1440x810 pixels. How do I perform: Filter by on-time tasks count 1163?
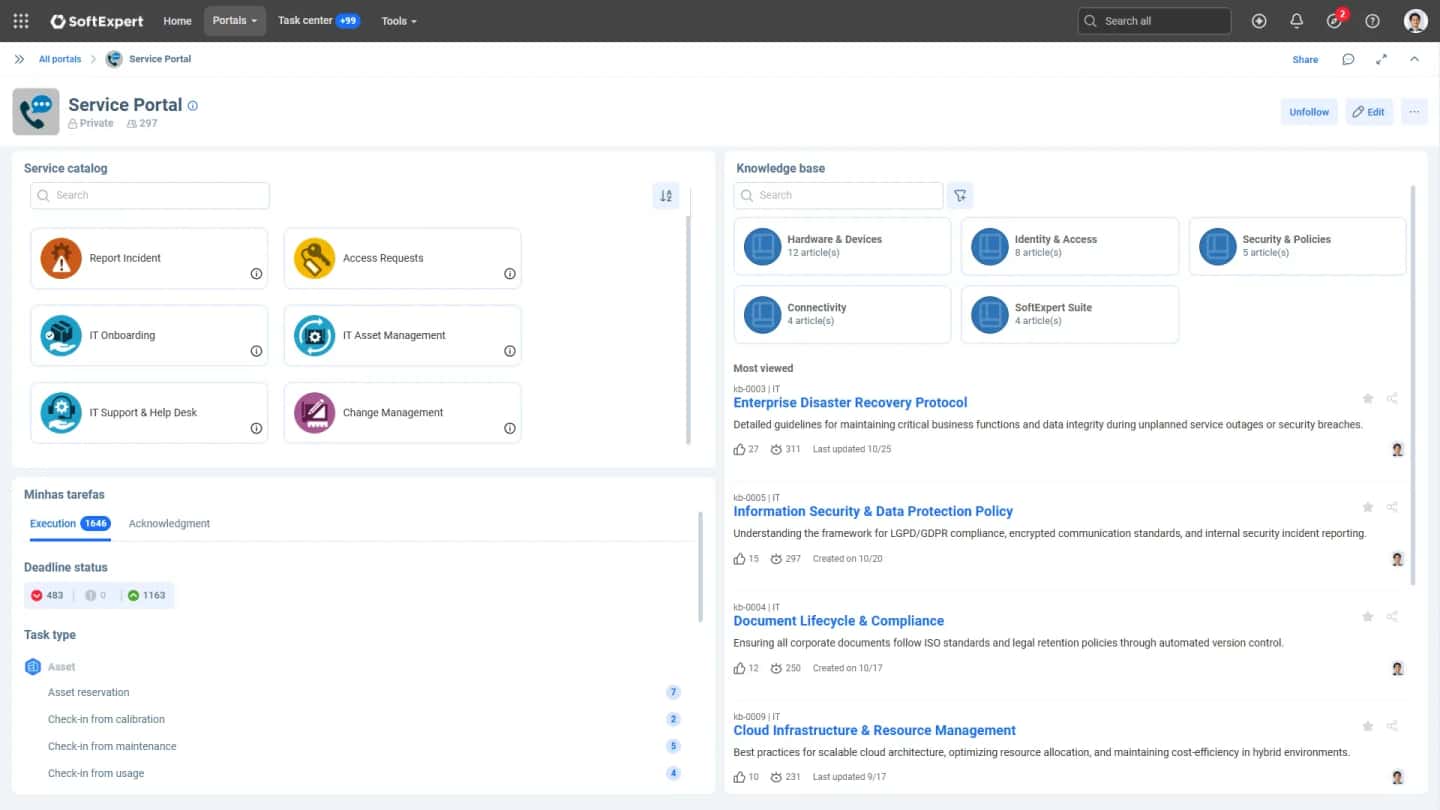coord(147,595)
